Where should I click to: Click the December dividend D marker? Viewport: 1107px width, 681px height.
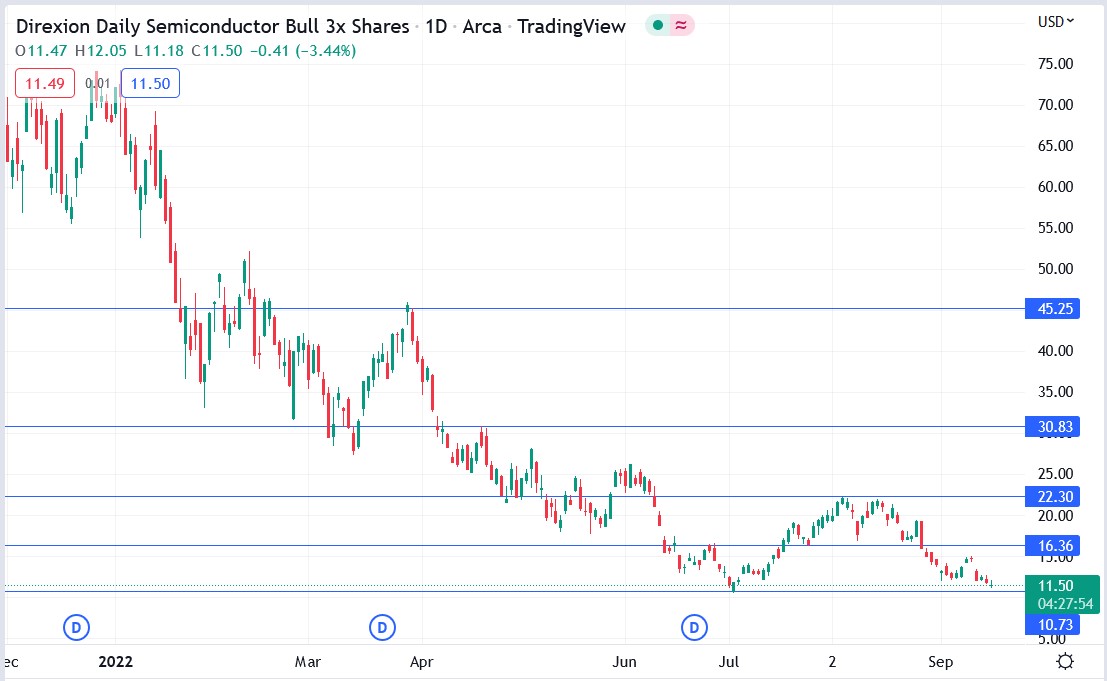[x=76, y=627]
